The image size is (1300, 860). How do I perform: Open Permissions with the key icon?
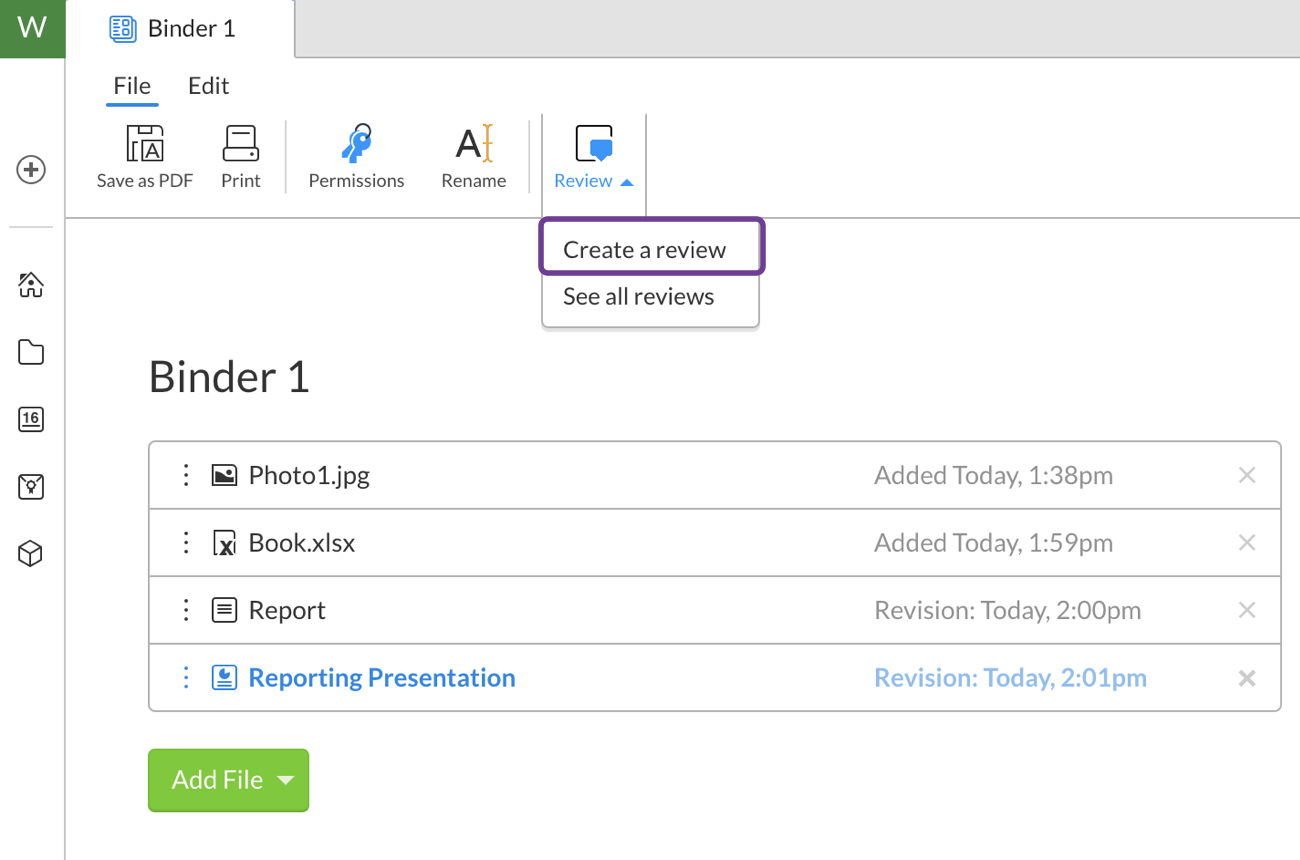[356, 143]
